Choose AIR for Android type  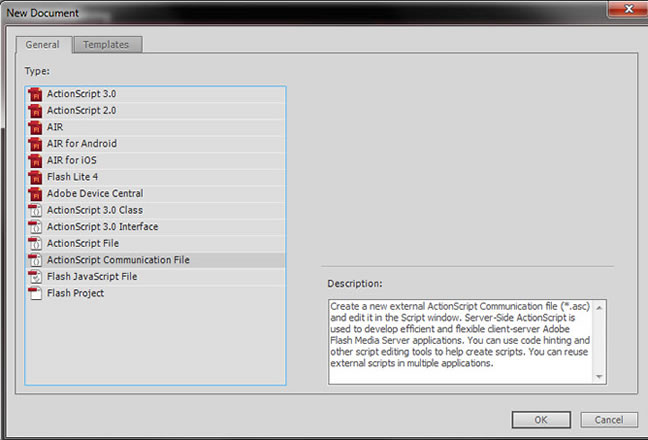(x=155, y=144)
